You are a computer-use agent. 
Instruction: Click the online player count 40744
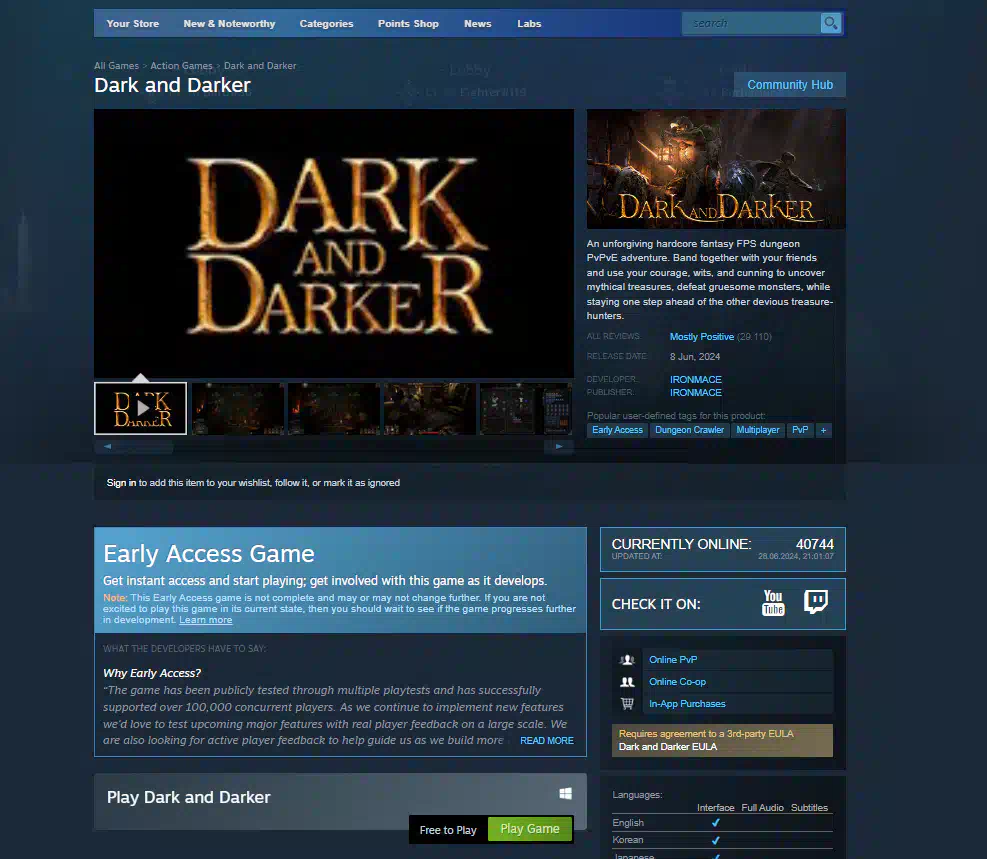click(815, 544)
